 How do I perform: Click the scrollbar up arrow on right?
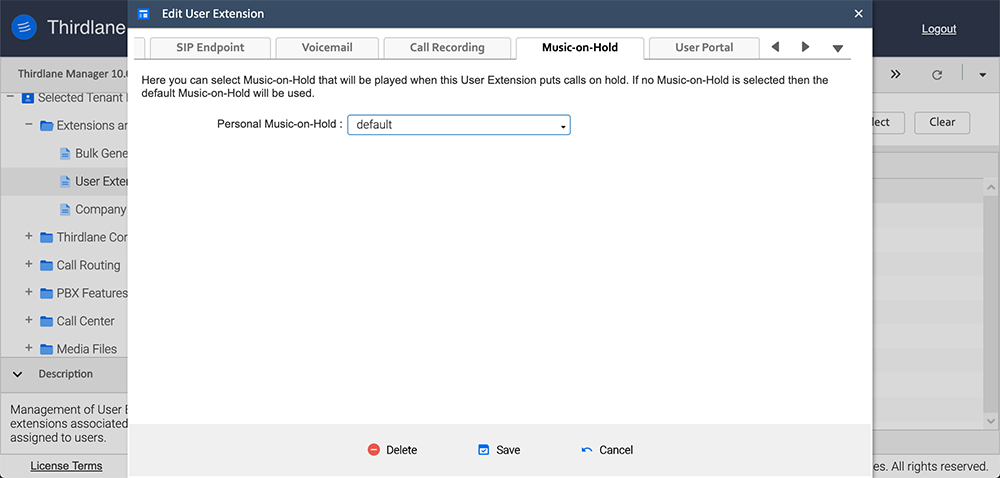[993, 187]
